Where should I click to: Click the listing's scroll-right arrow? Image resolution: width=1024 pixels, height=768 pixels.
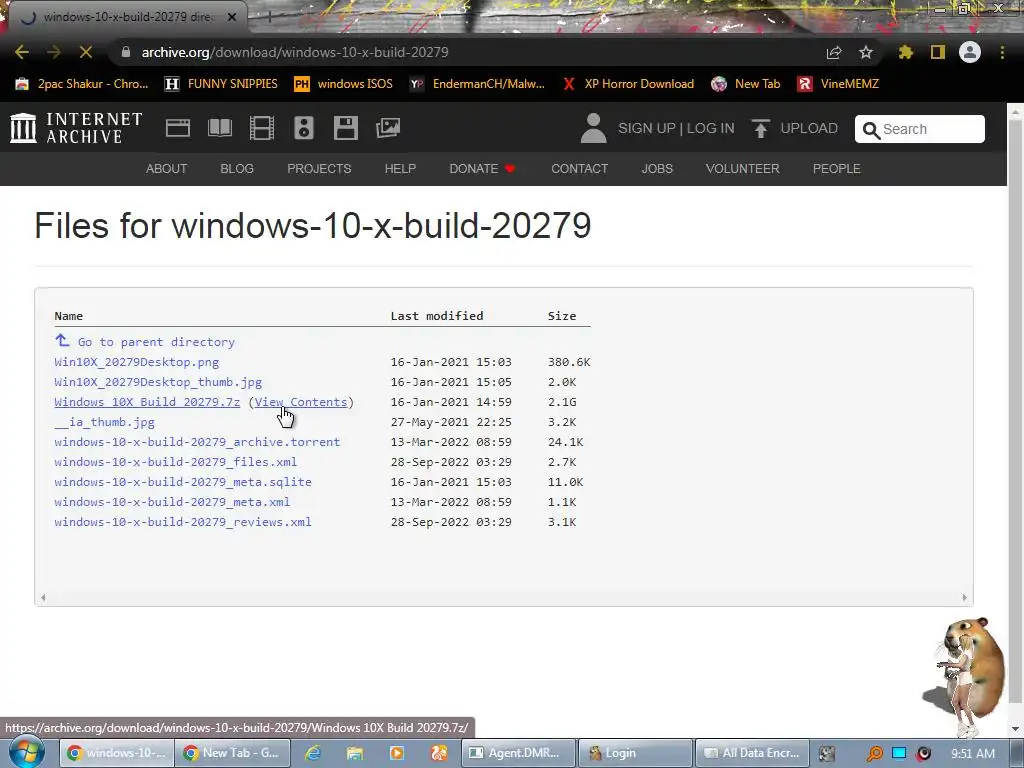point(965,597)
